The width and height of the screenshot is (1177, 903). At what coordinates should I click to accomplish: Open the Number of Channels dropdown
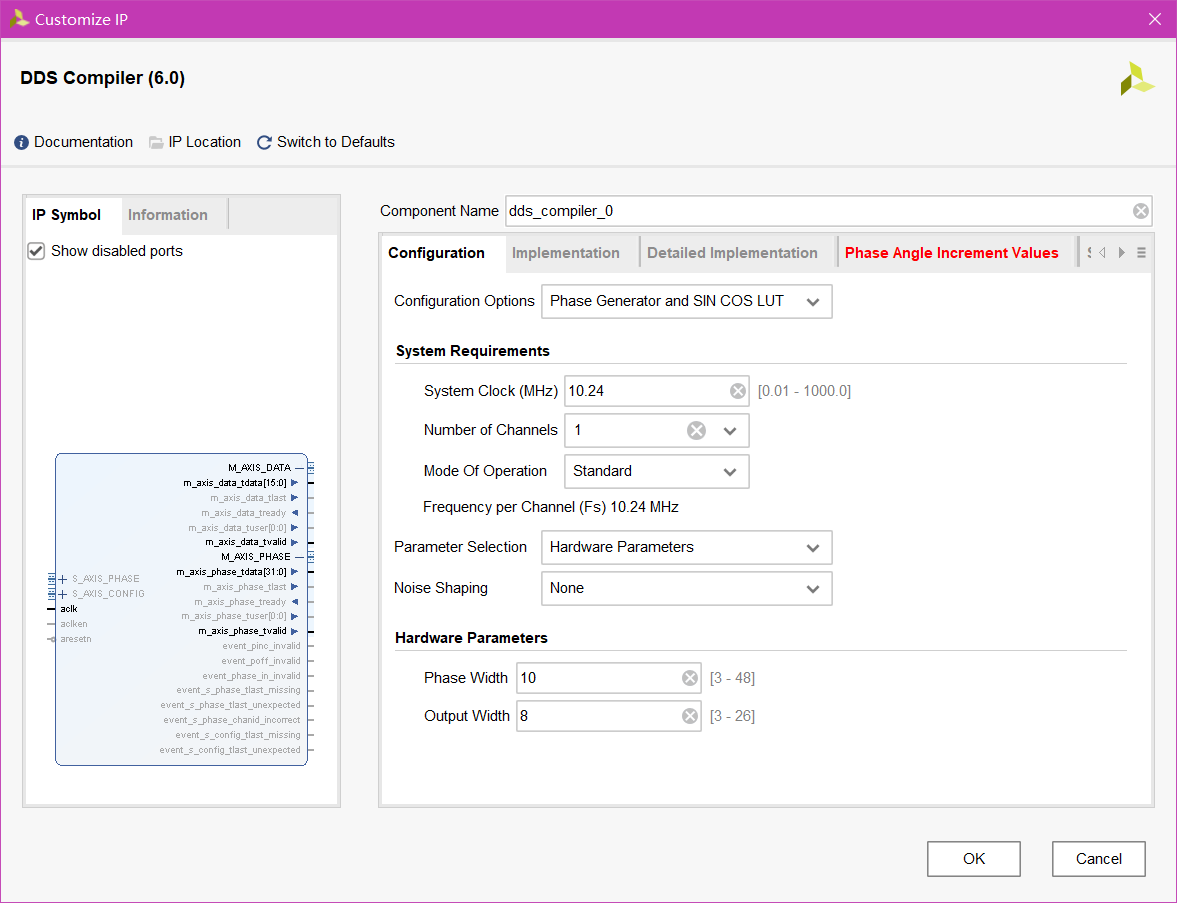[x=730, y=431]
